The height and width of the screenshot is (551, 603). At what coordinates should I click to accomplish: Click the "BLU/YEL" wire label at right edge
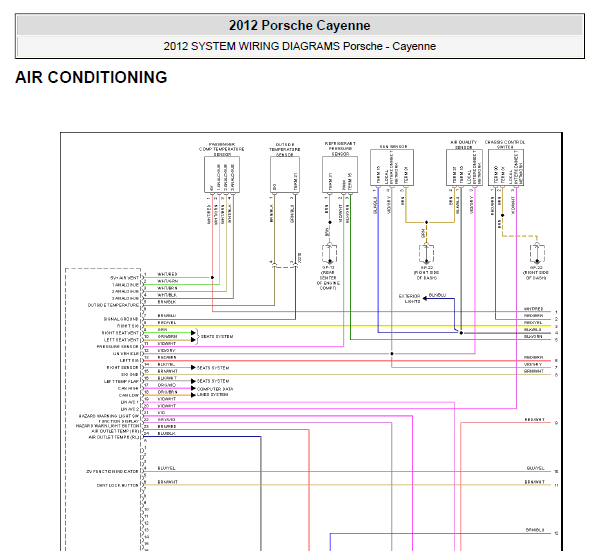pyautogui.click(x=535, y=468)
